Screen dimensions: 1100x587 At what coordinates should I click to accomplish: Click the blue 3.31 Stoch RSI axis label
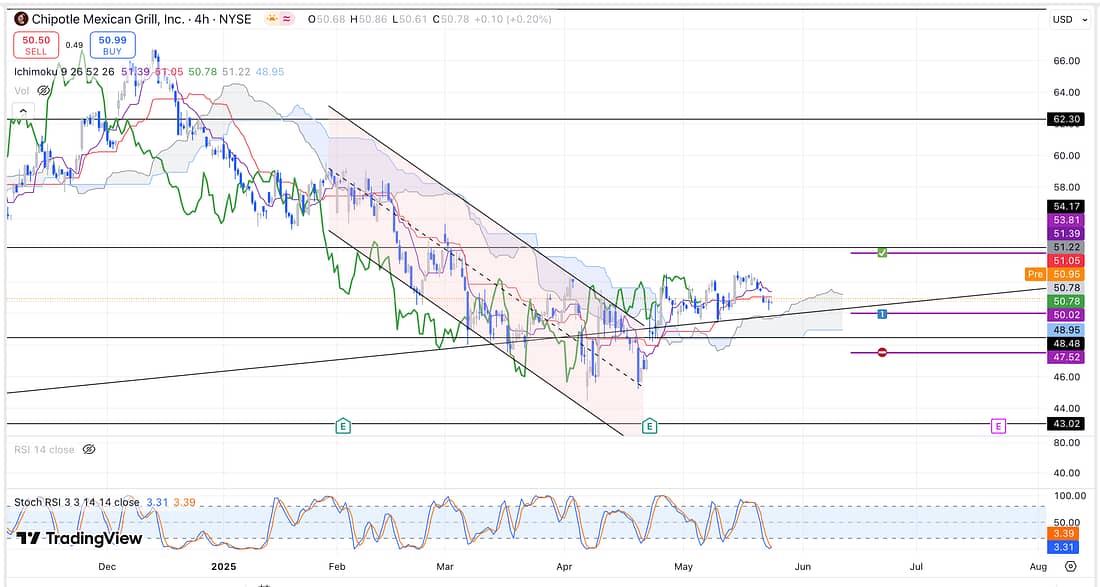pyautogui.click(x=1065, y=547)
